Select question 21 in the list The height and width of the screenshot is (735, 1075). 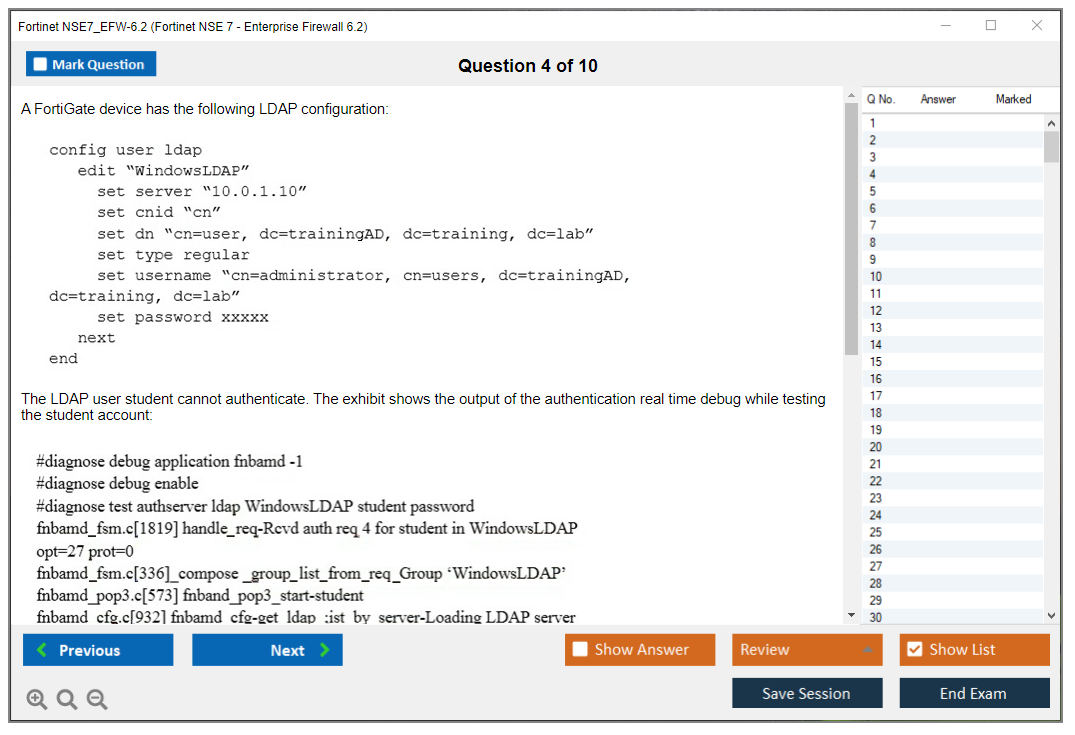876,464
